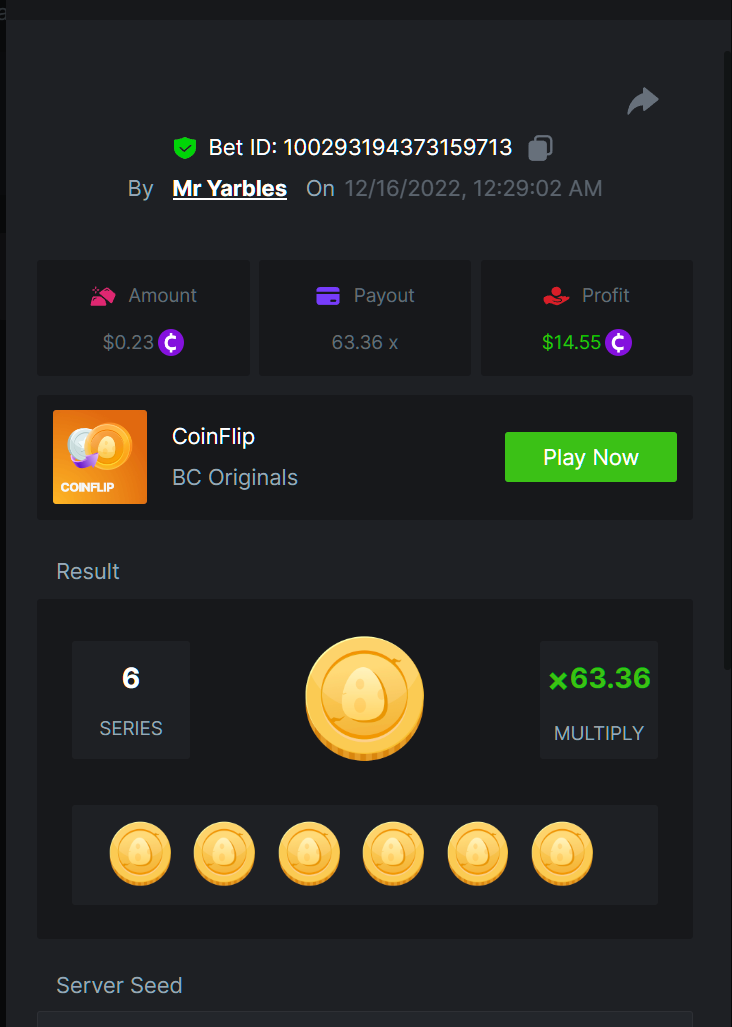Click the pink Amount icon
Image resolution: width=732 pixels, height=1027 pixels.
(103, 296)
